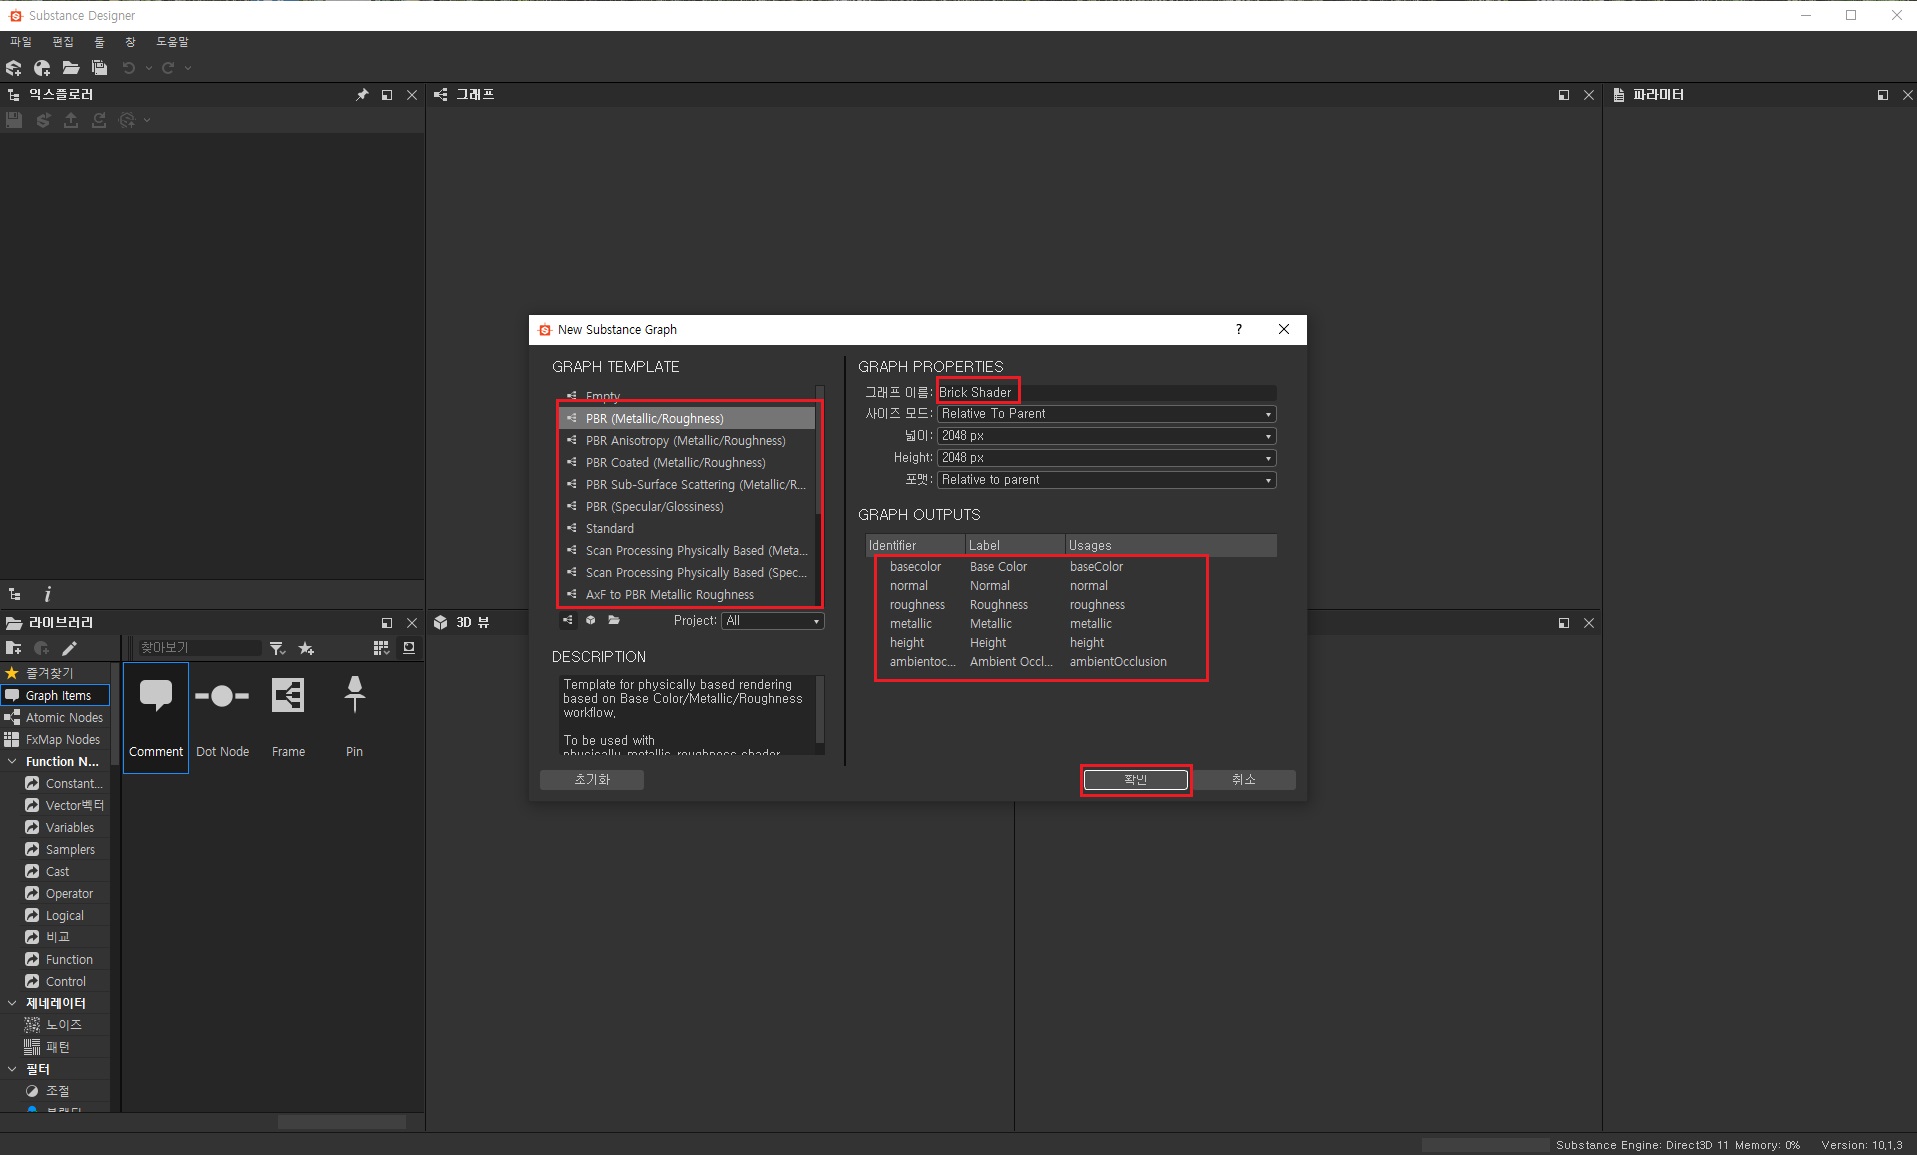Pin the 익스플로러 panel
1917x1155 pixels.
coord(362,95)
